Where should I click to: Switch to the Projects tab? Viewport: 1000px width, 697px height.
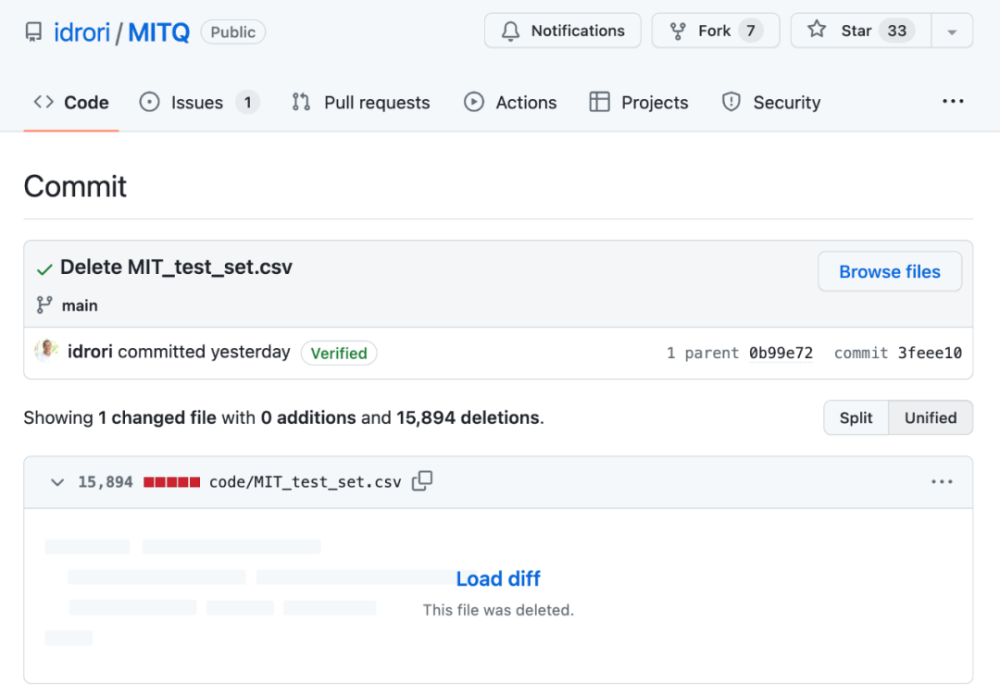click(x=639, y=103)
